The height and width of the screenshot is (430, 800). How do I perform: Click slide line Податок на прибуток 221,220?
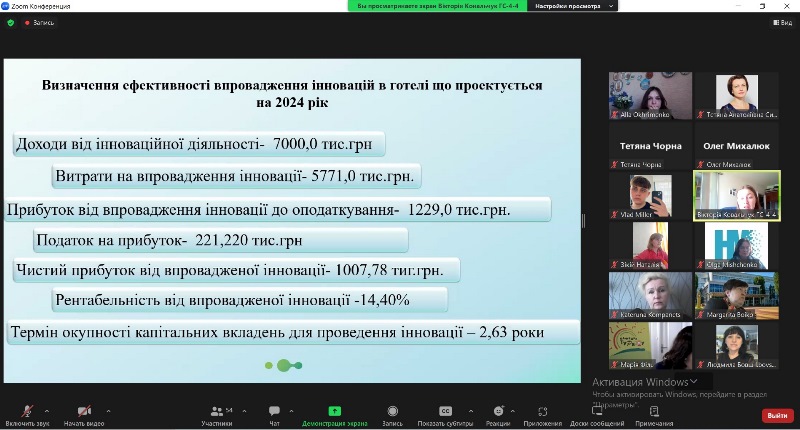click(220, 240)
